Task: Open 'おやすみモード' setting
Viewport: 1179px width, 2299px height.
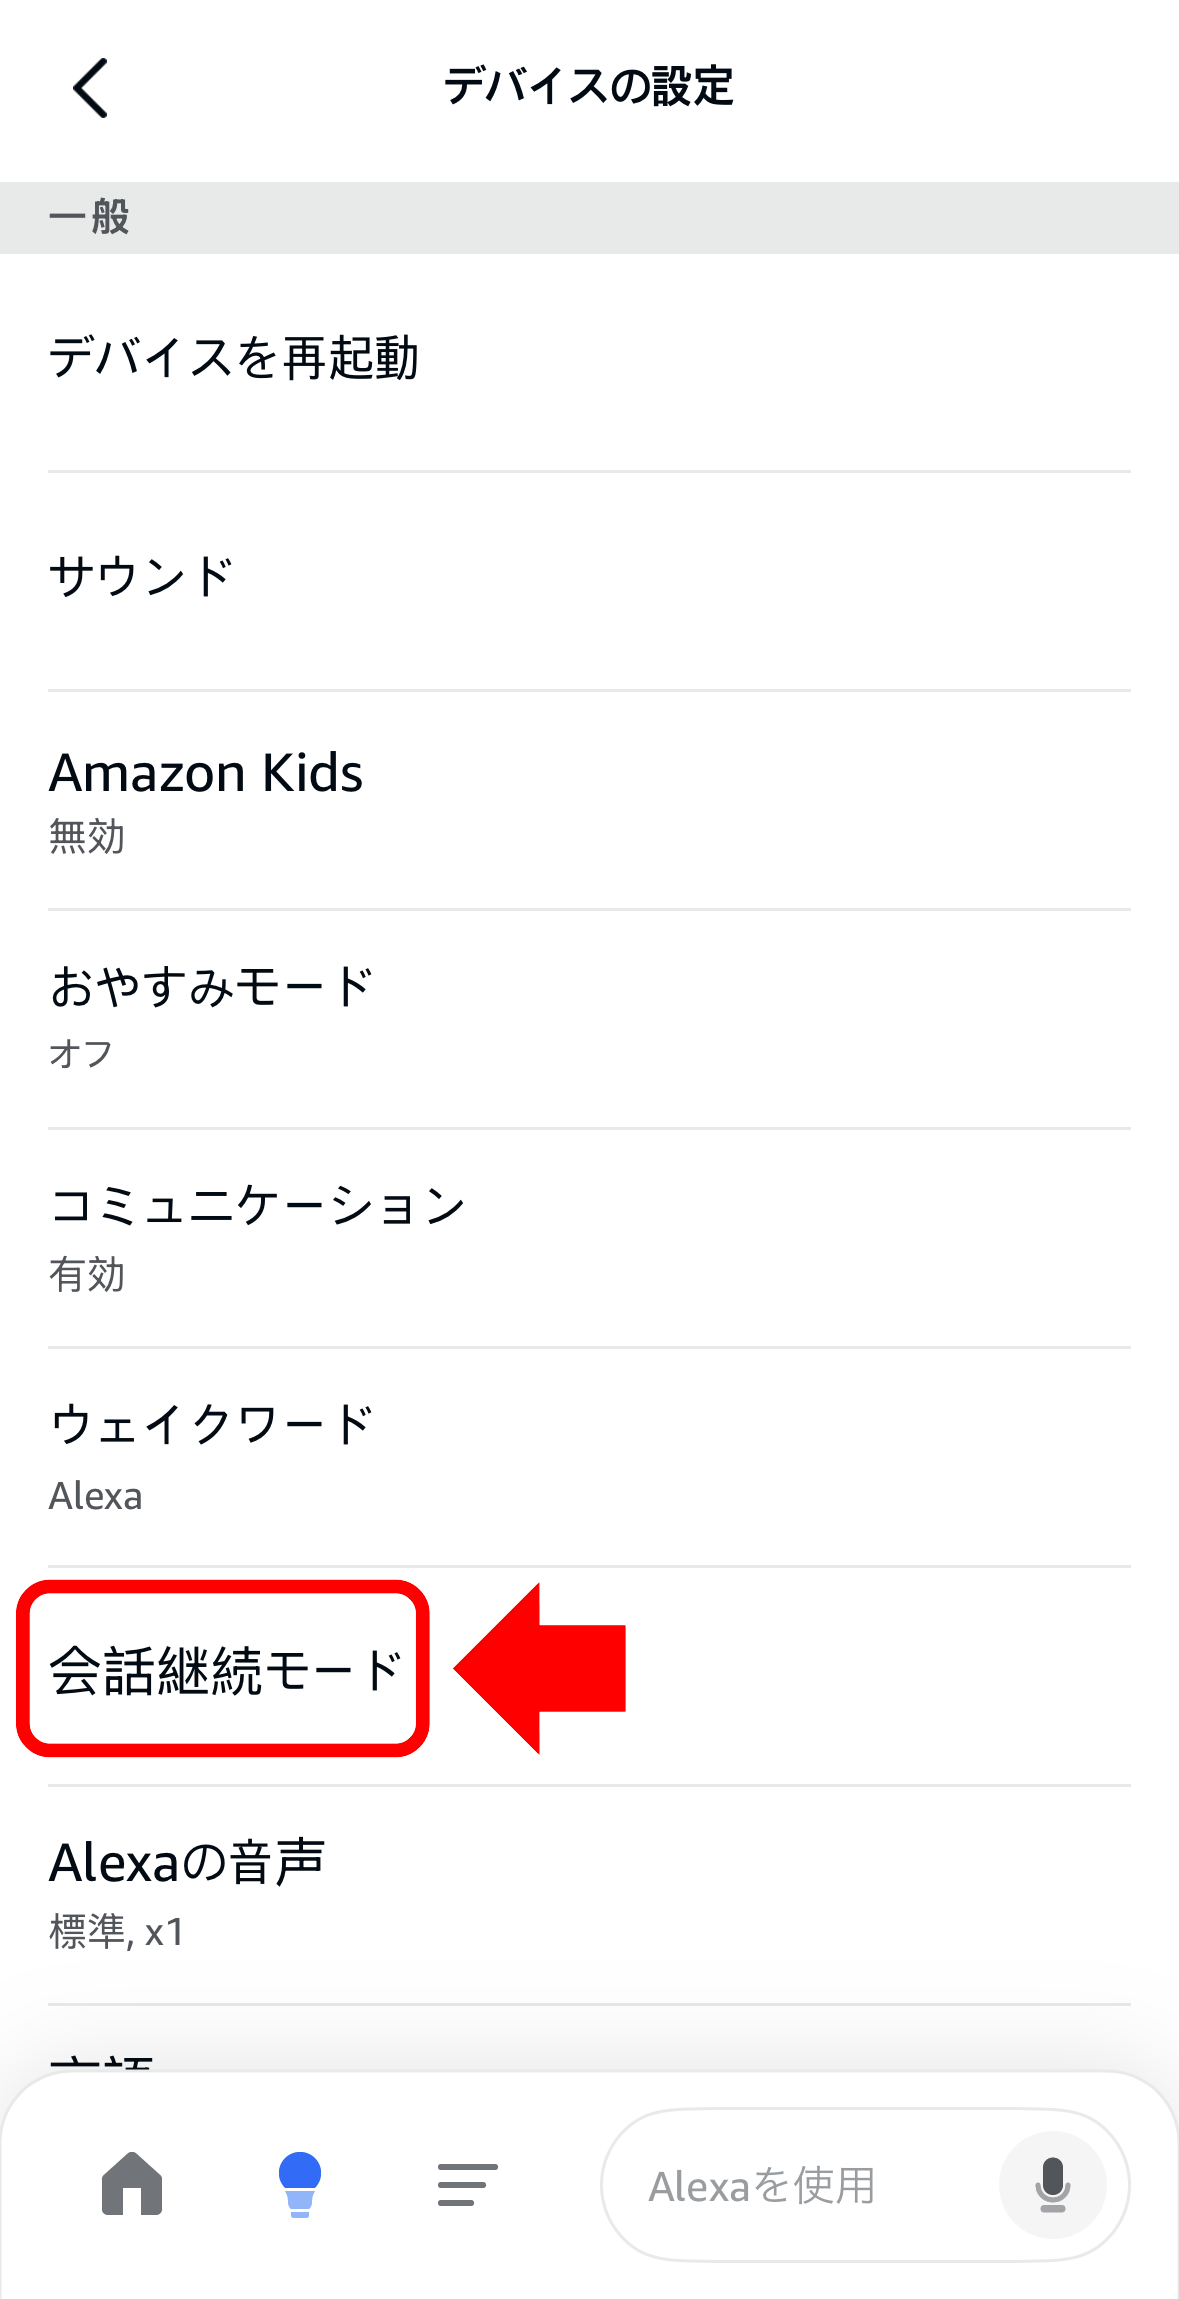Action: click(212, 988)
